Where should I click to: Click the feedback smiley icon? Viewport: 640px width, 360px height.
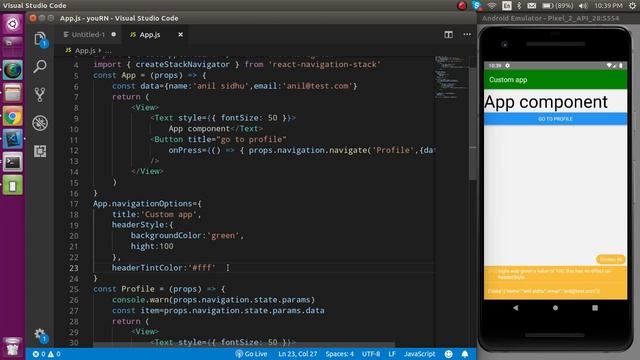449,354
